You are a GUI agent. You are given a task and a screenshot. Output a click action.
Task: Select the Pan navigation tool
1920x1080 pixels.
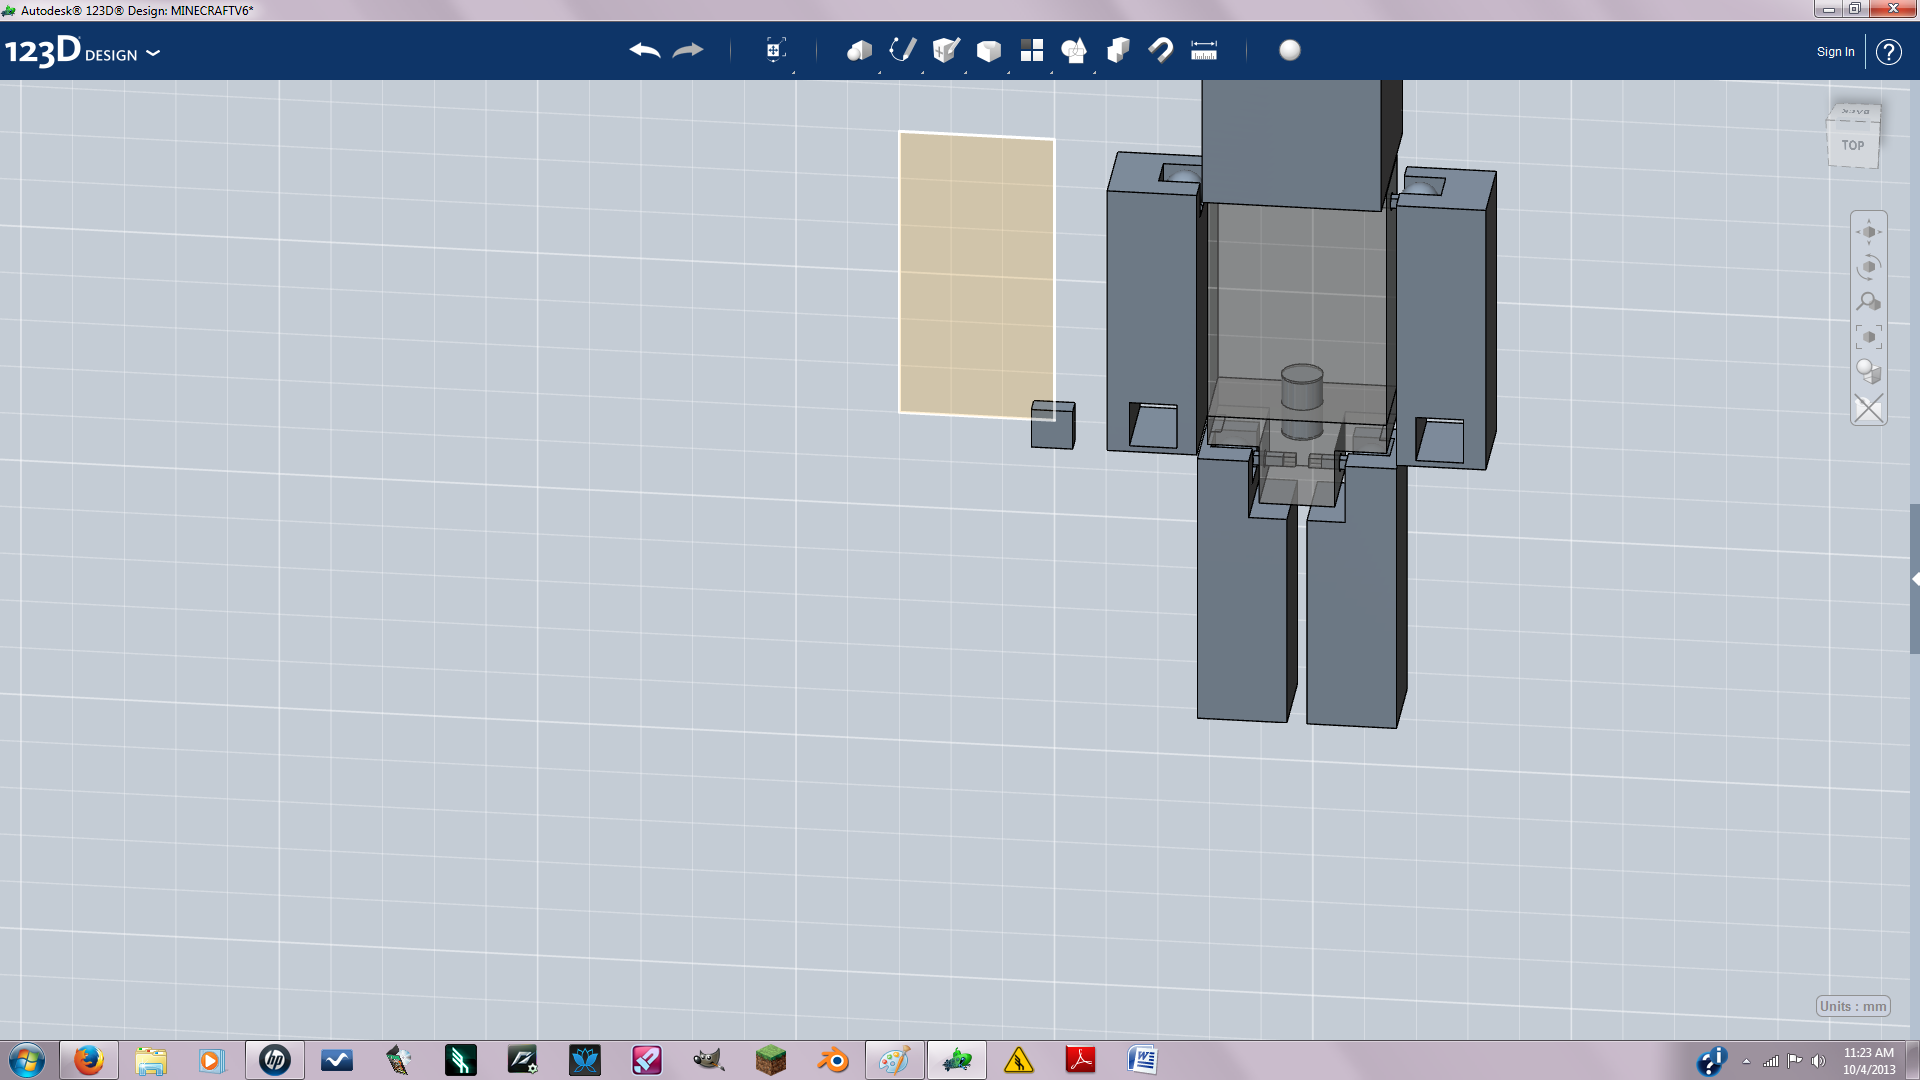click(x=1868, y=232)
